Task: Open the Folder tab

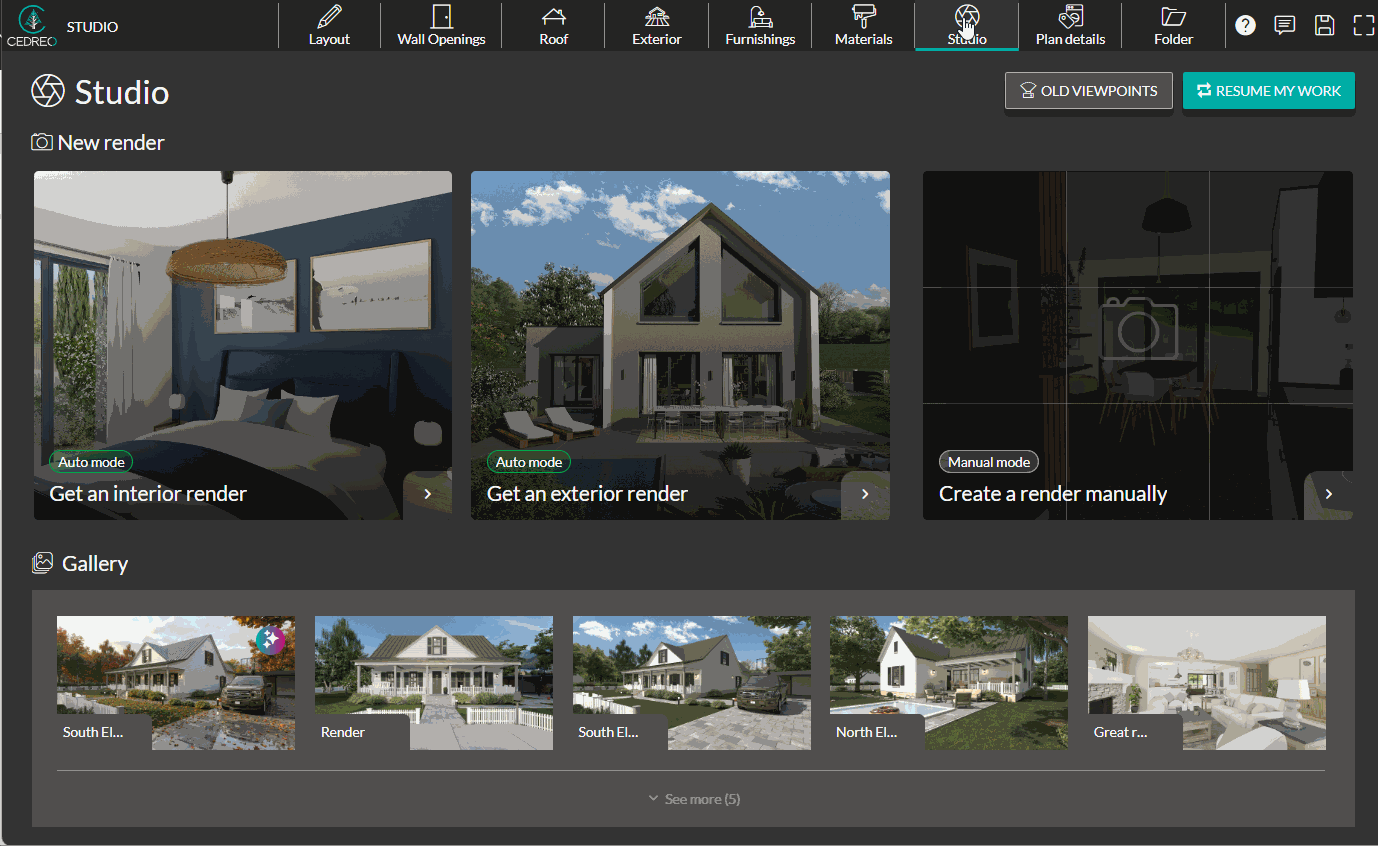Action: point(1173,26)
